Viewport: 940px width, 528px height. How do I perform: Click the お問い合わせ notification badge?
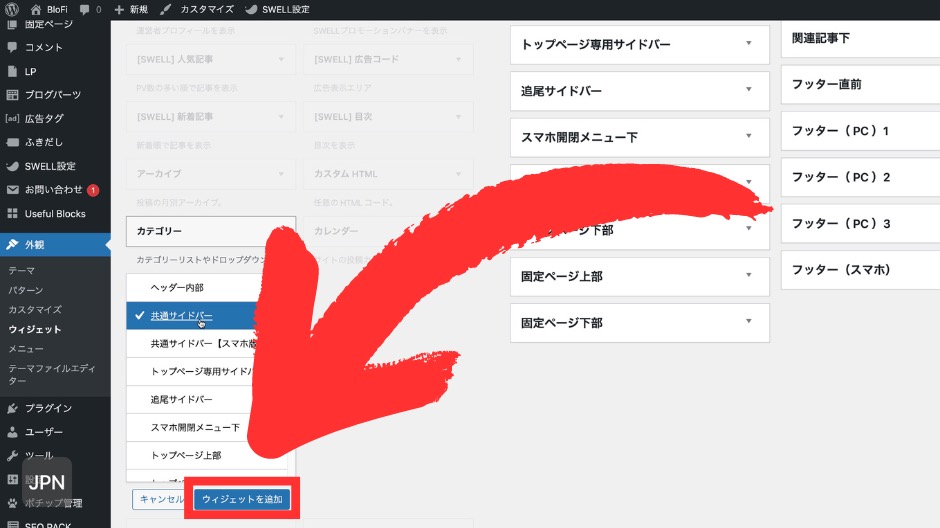[93, 190]
